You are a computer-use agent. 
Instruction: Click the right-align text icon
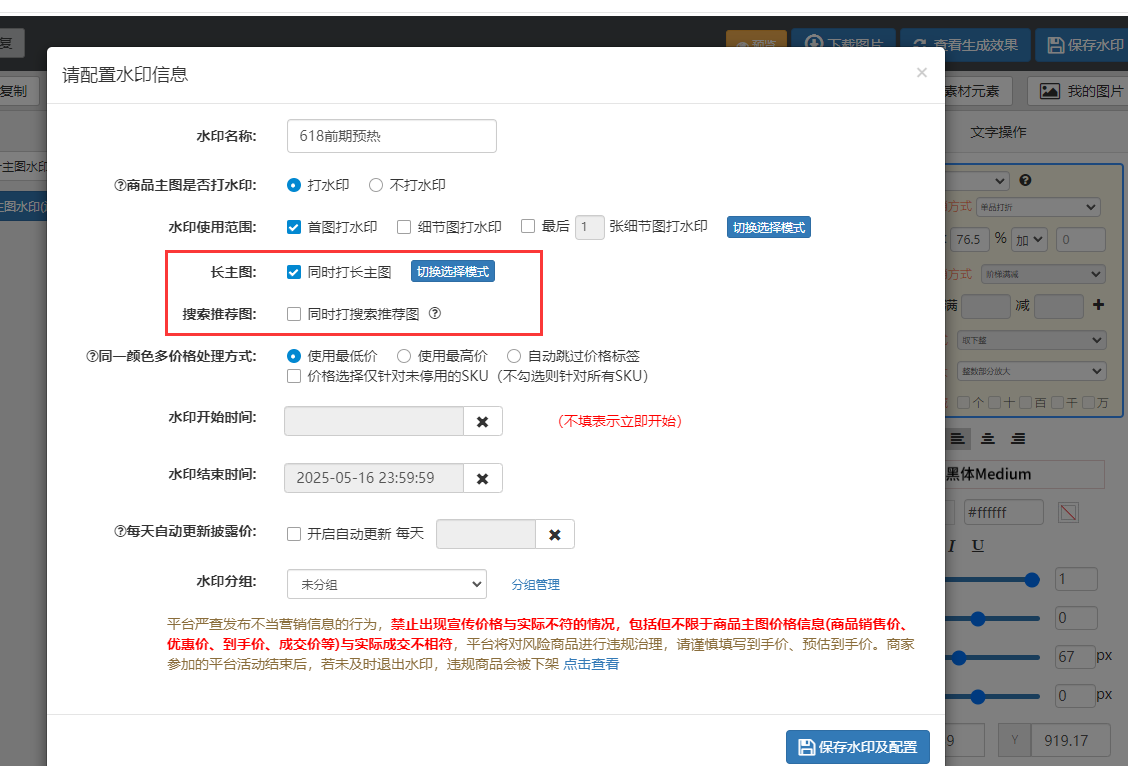(x=1018, y=439)
